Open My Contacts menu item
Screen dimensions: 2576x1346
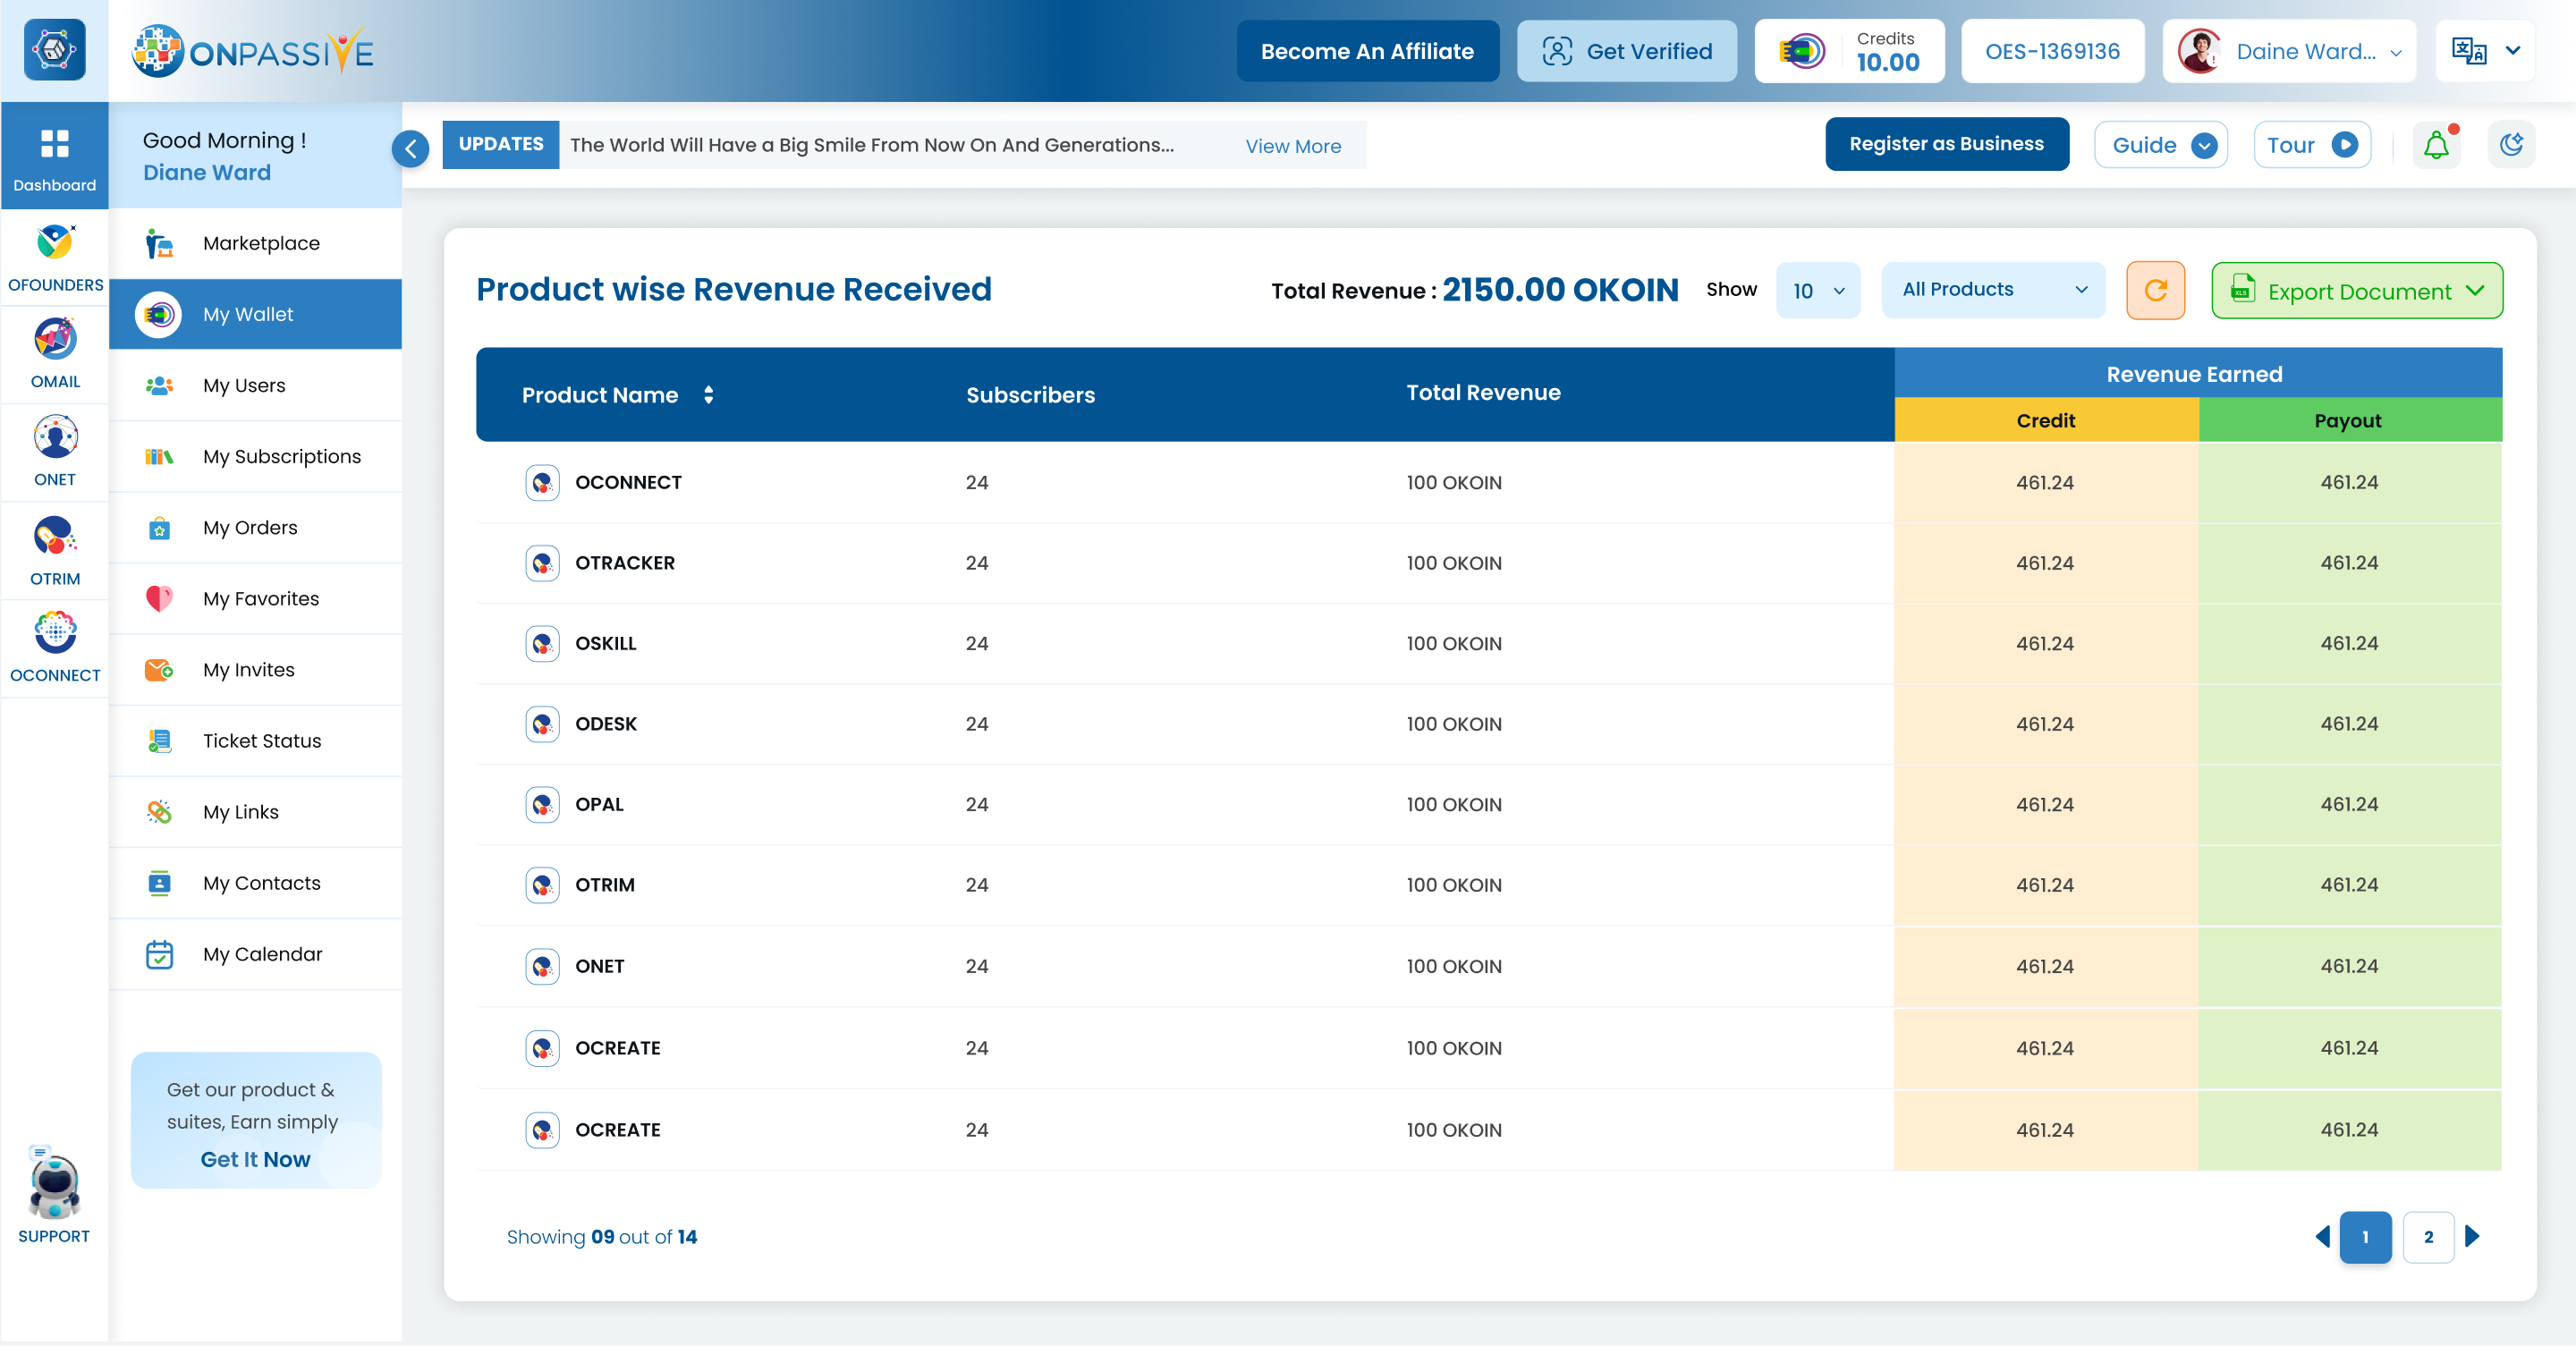255,883
